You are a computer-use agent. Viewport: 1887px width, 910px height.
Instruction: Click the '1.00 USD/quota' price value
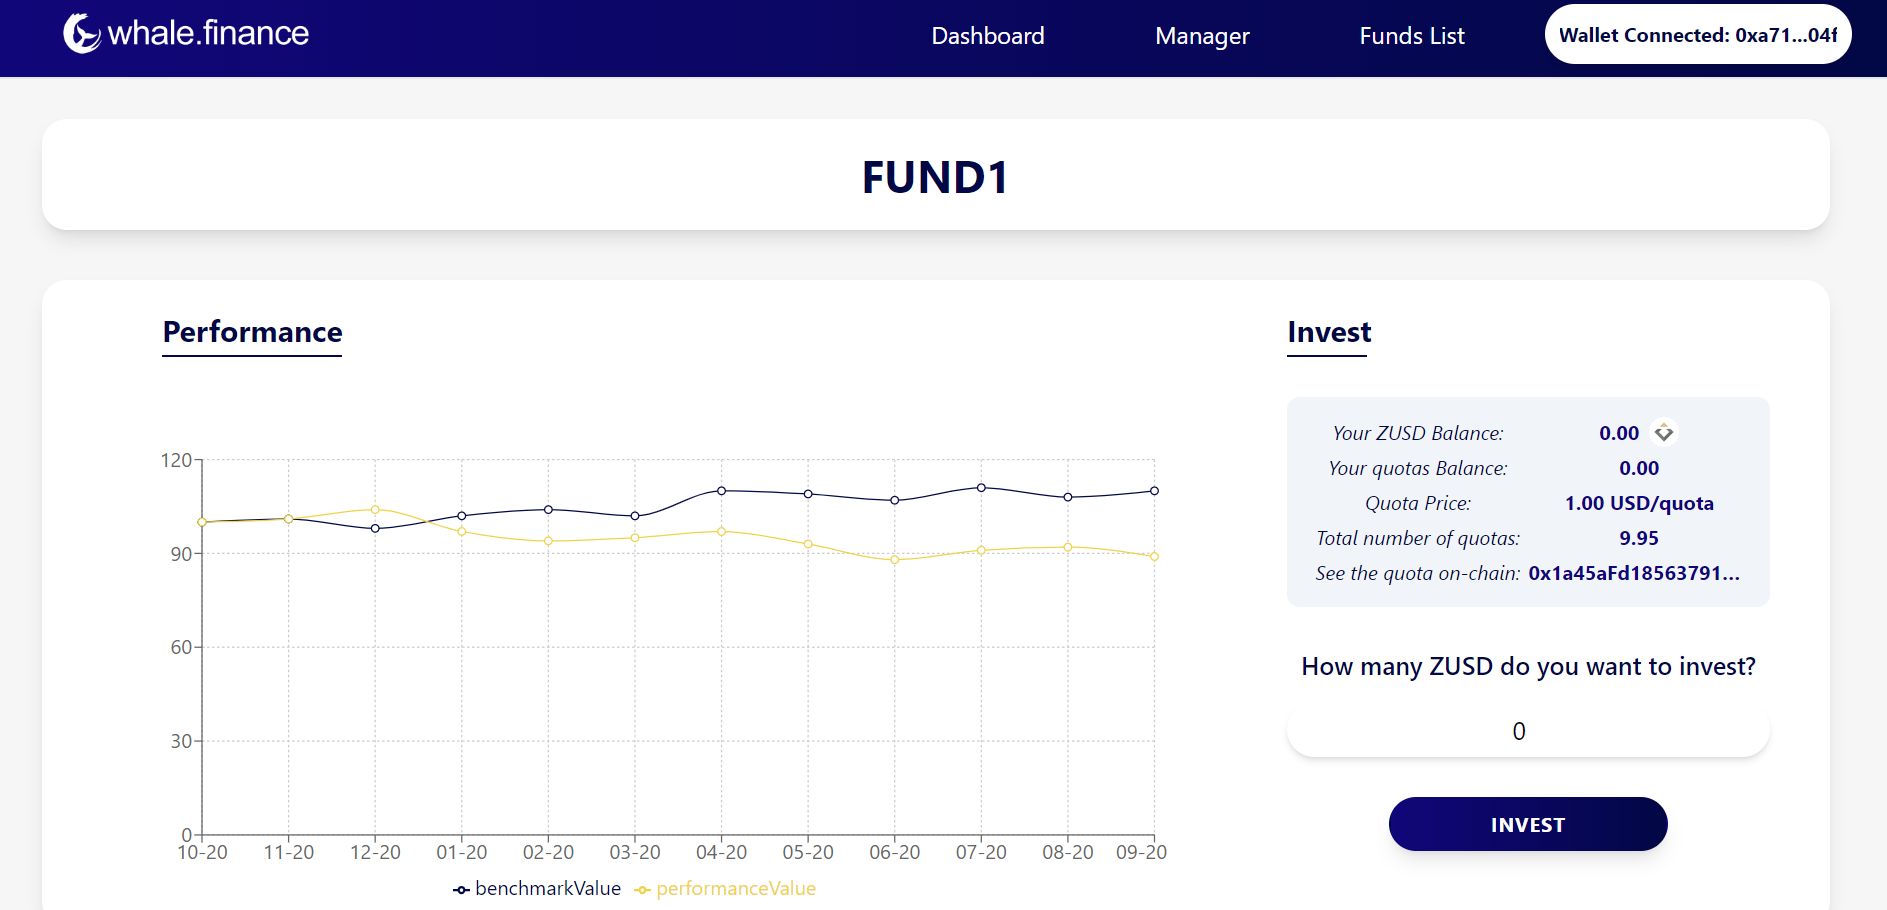[1639, 503]
